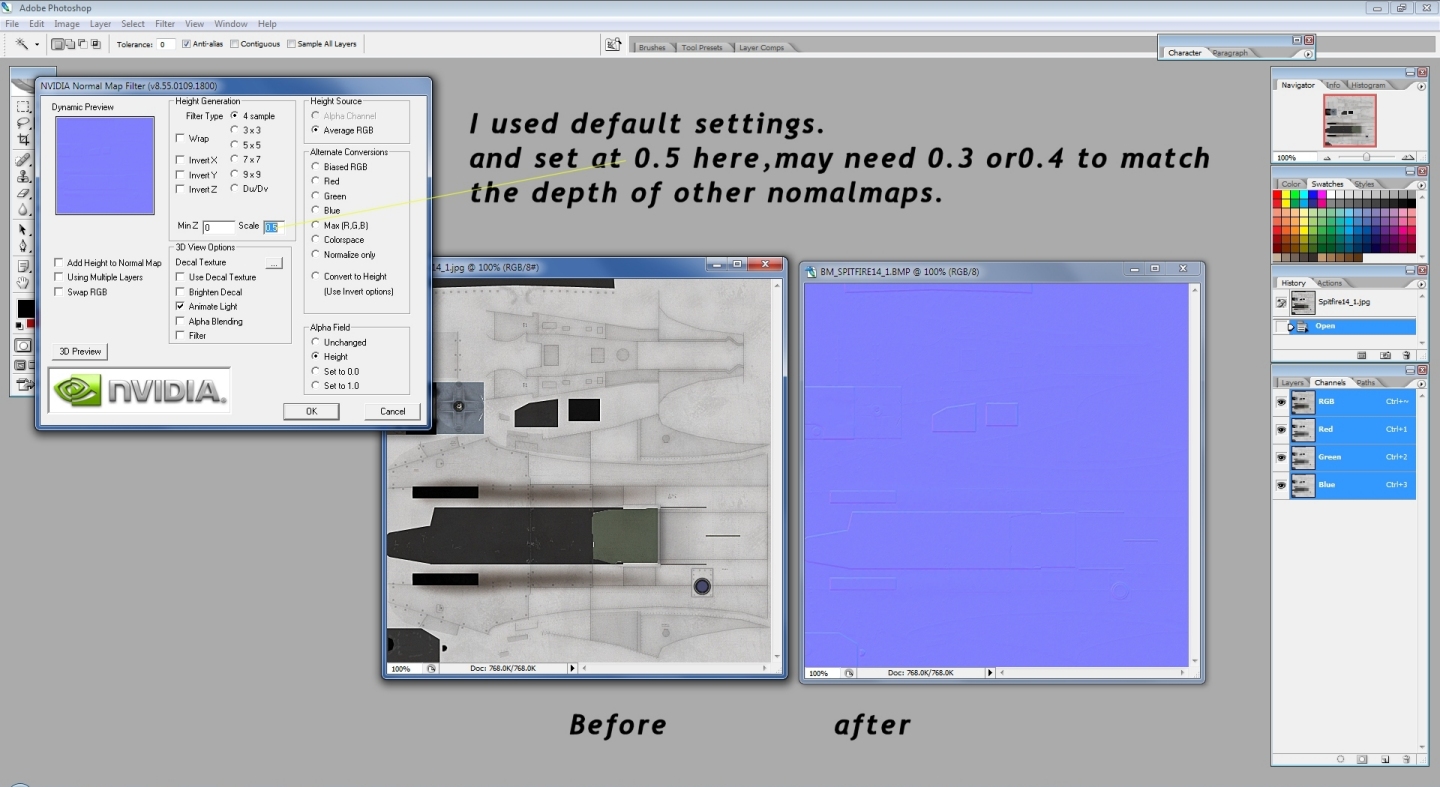The image size is (1440, 787).
Task: Select the Clone Stamp tool
Action: pos(23,176)
